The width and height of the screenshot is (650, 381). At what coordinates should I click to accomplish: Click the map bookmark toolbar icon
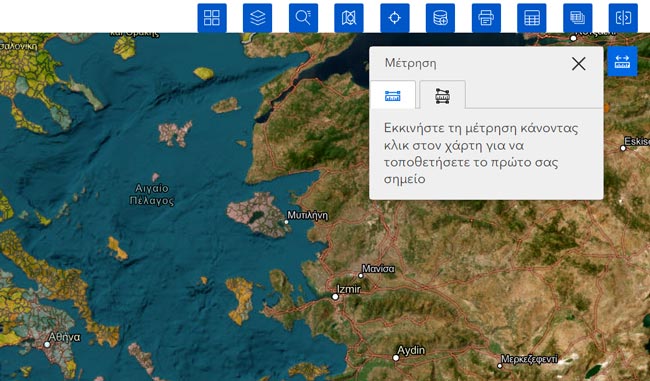click(349, 18)
